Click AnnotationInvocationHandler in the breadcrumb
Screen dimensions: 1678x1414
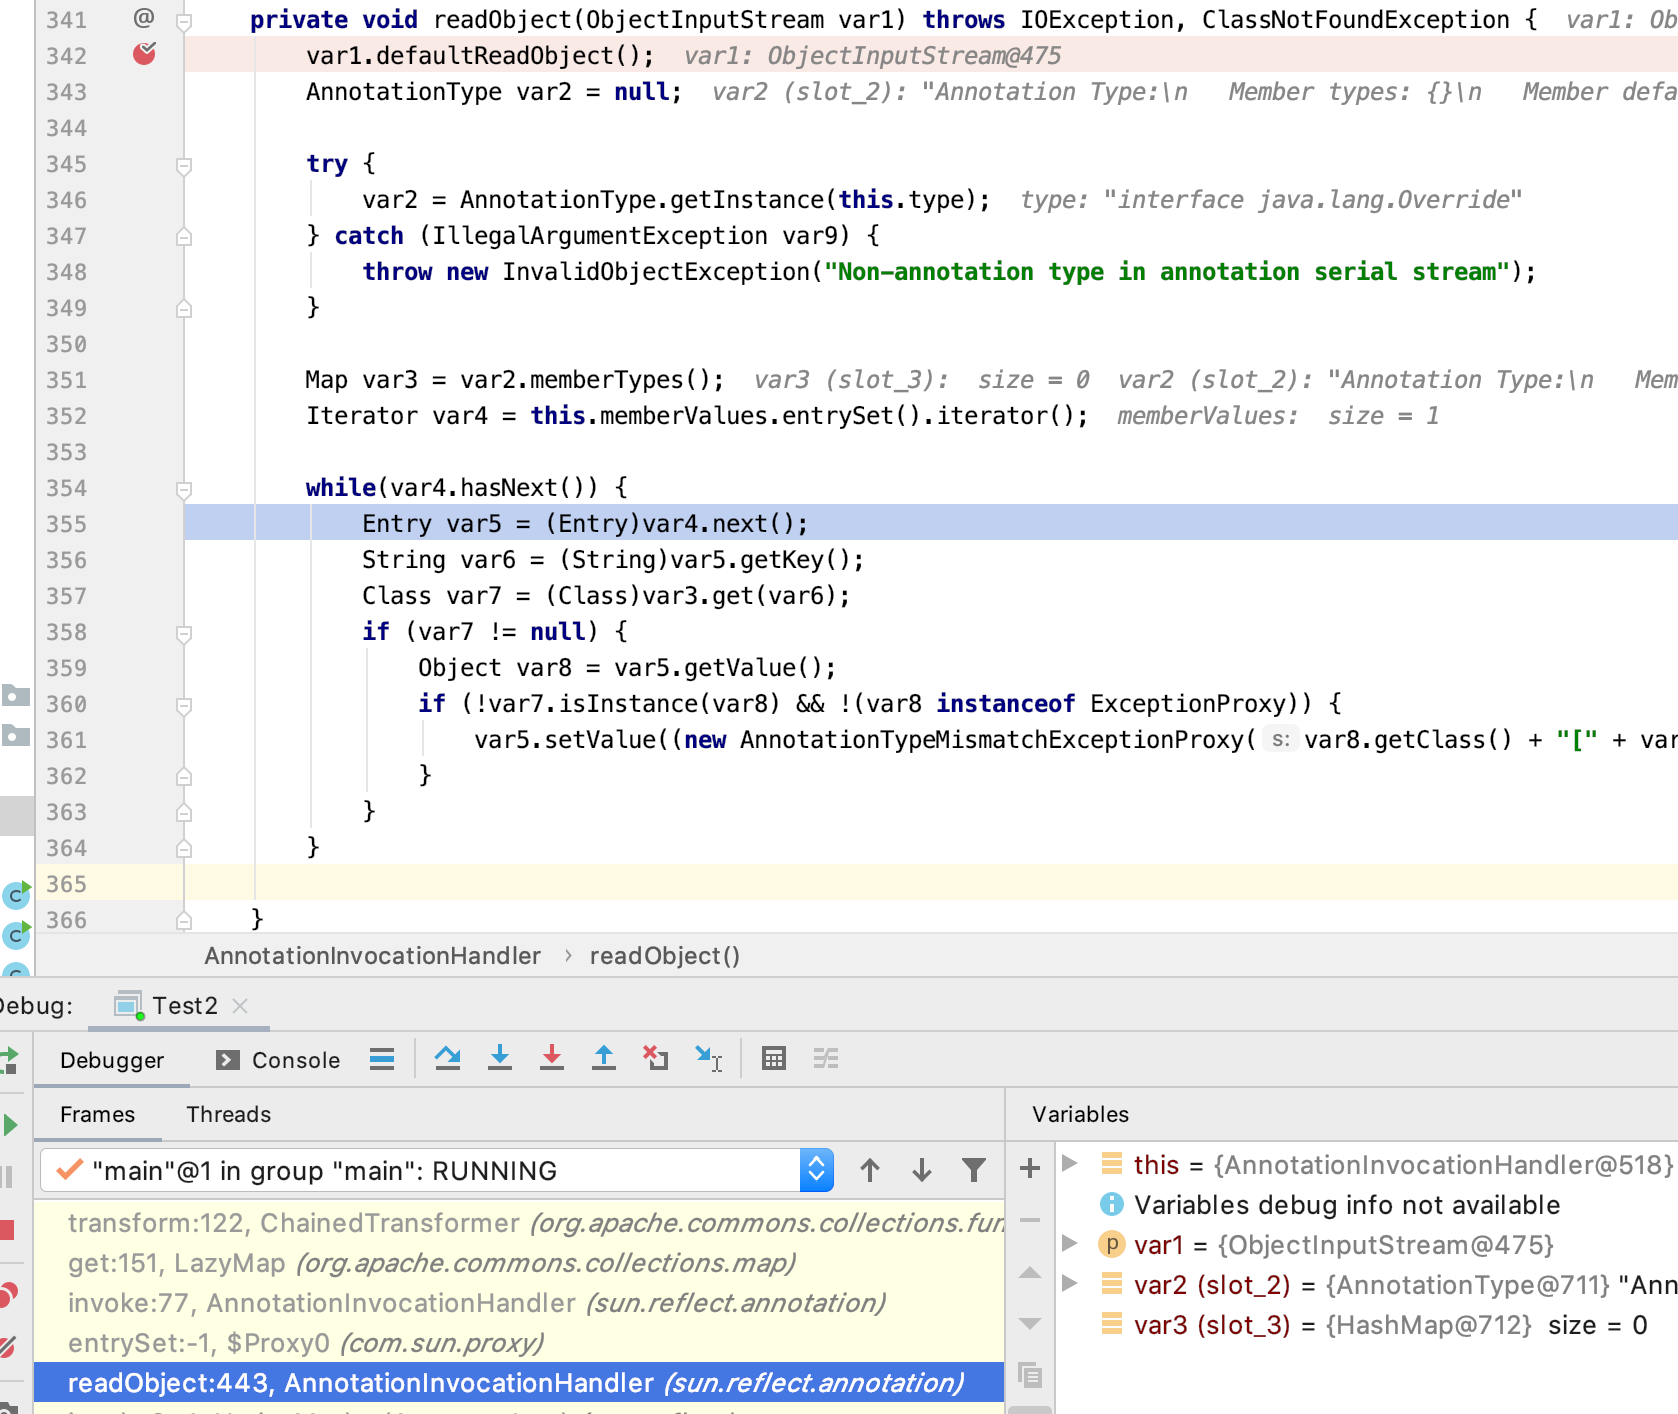click(372, 956)
